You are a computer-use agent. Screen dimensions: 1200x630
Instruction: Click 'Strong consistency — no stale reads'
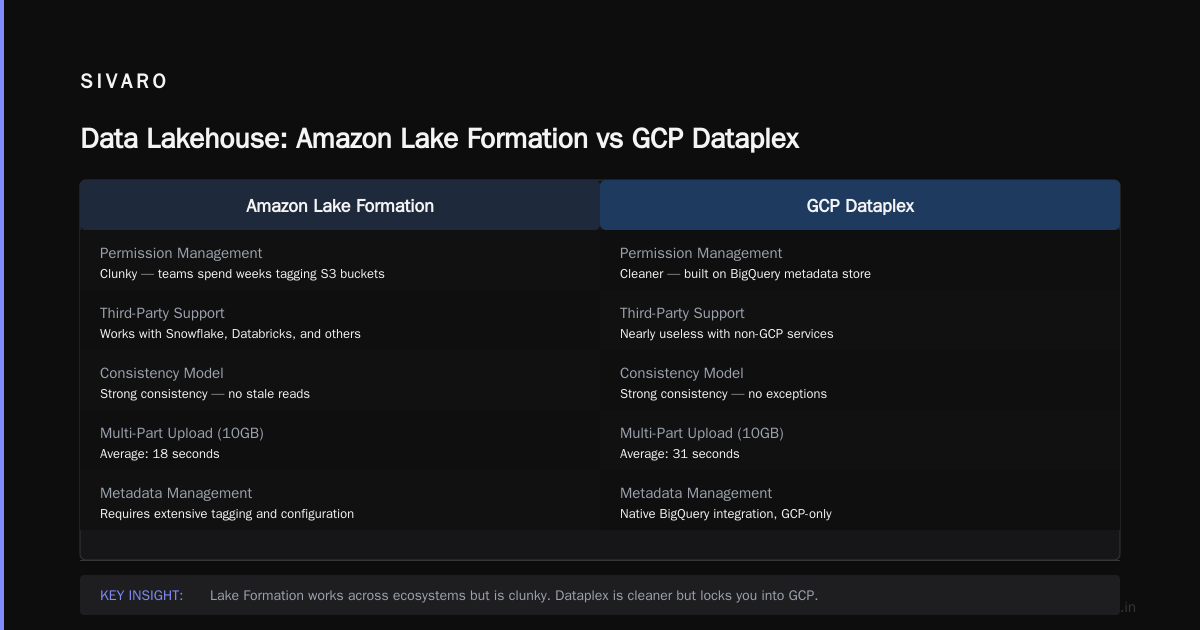(205, 394)
